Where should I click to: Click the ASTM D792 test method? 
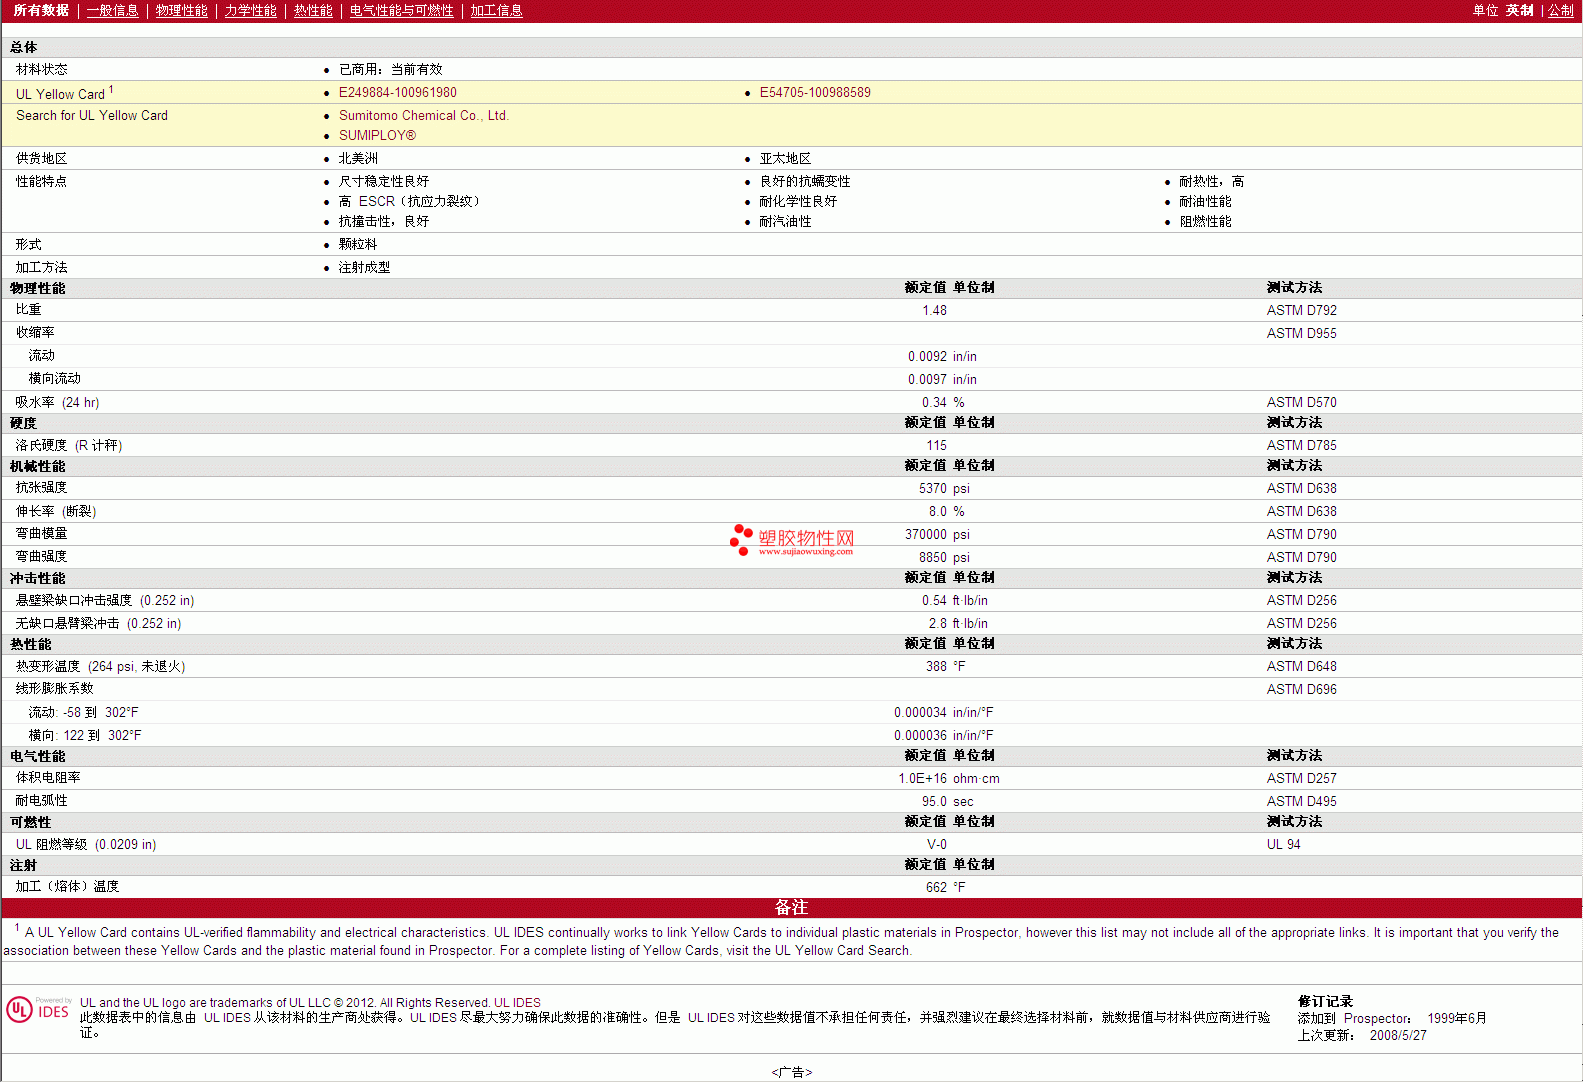[1301, 310]
